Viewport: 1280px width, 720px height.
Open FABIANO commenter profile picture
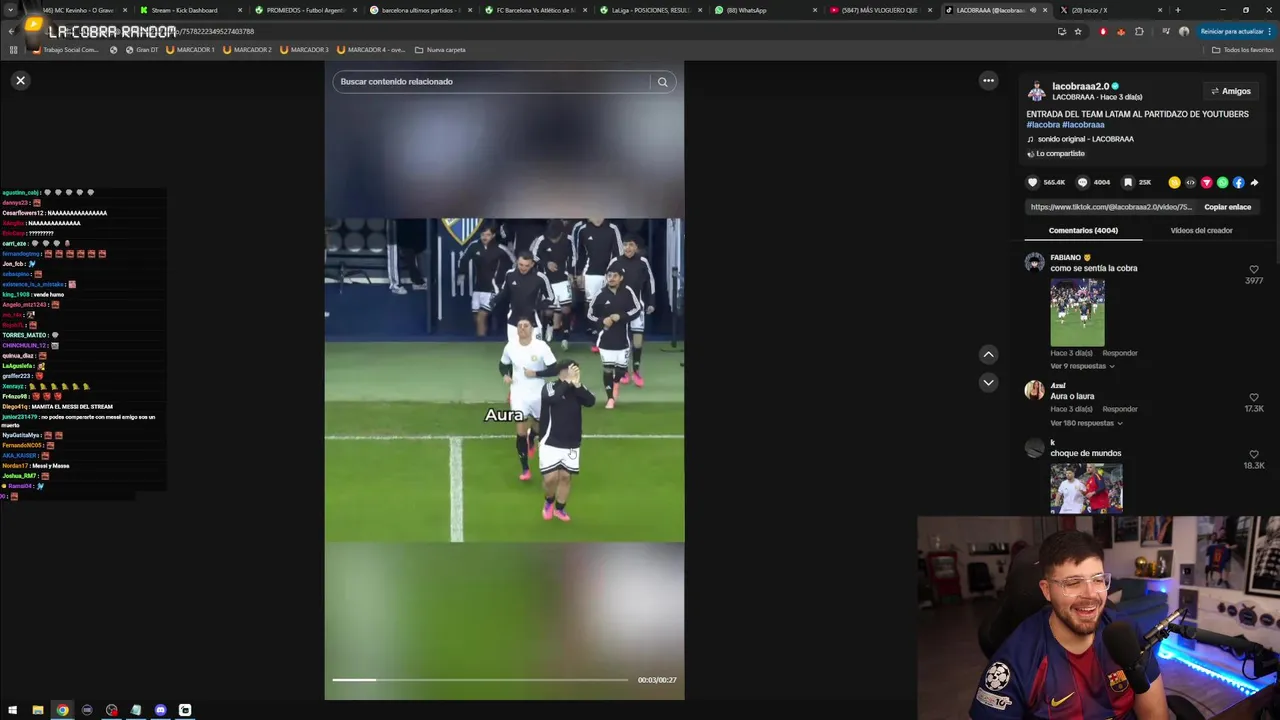click(1035, 263)
